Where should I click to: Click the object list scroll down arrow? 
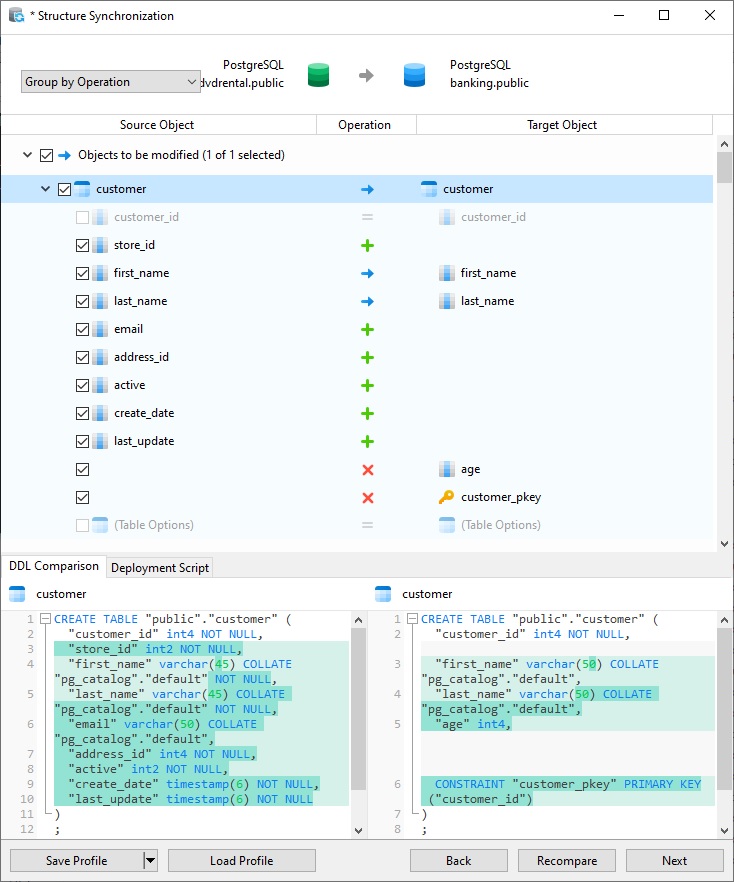pos(724,544)
